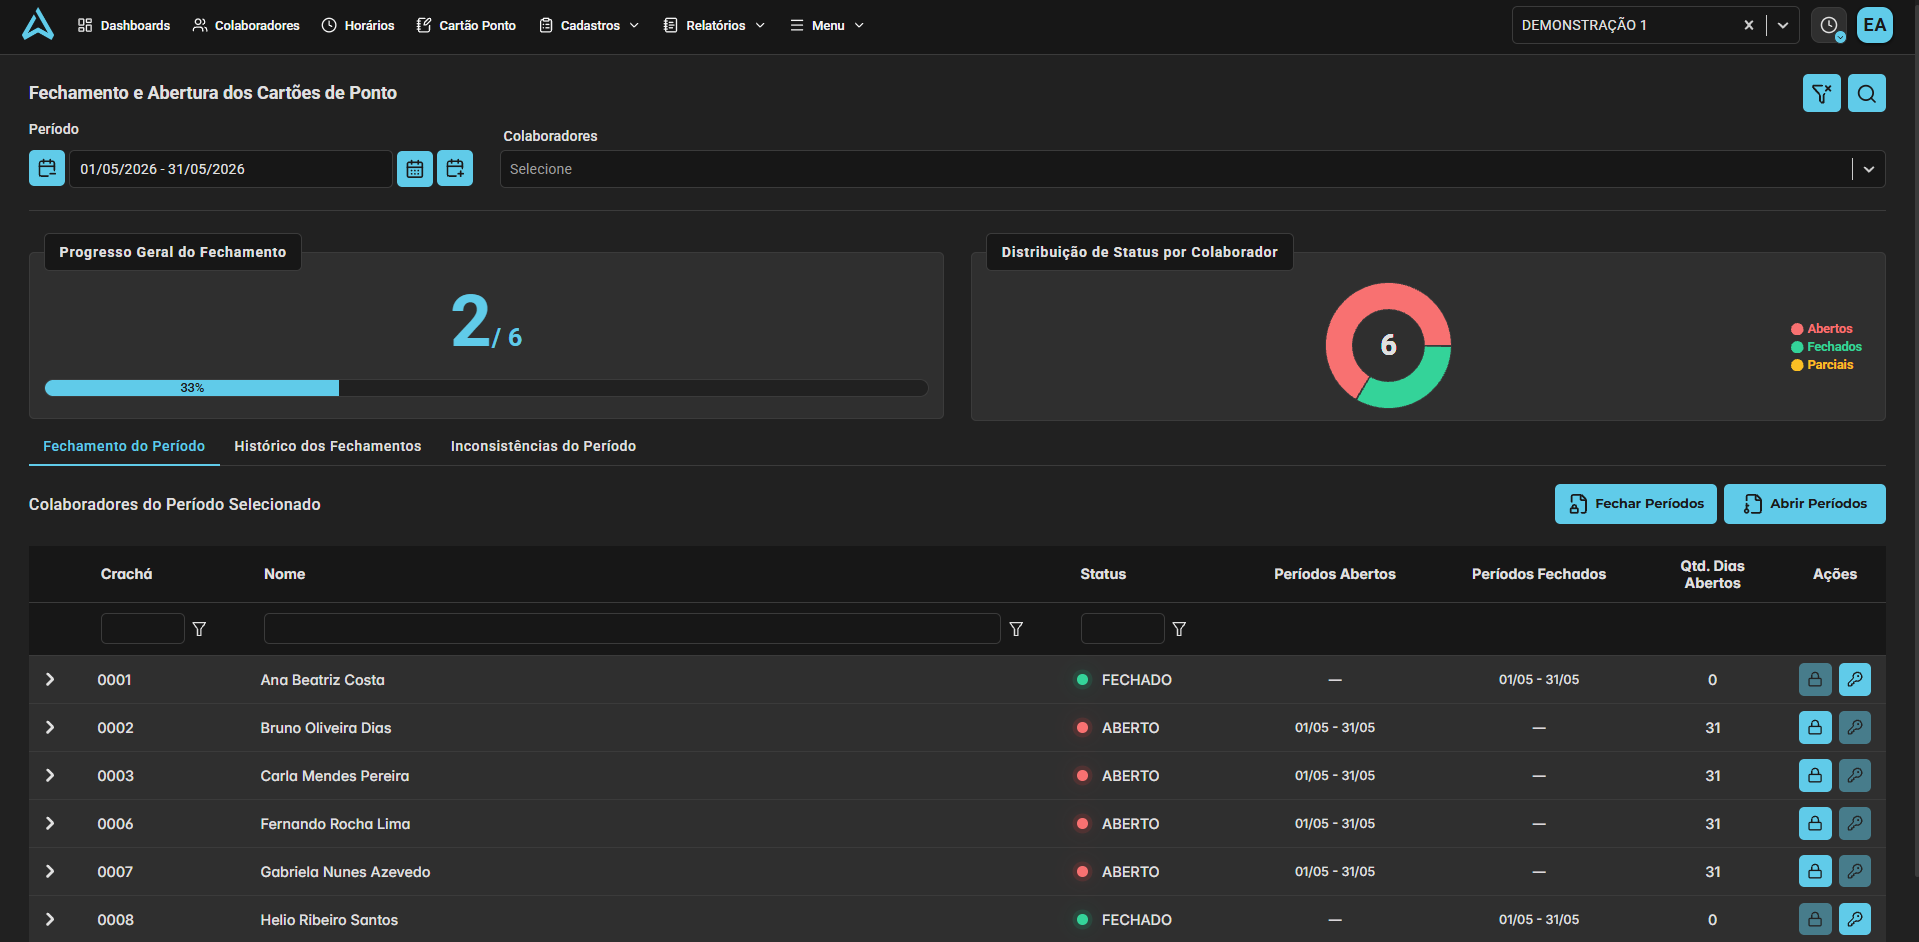Click calendar icon left of the period field
Image resolution: width=1919 pixels, height=942 pixels.
47,168
